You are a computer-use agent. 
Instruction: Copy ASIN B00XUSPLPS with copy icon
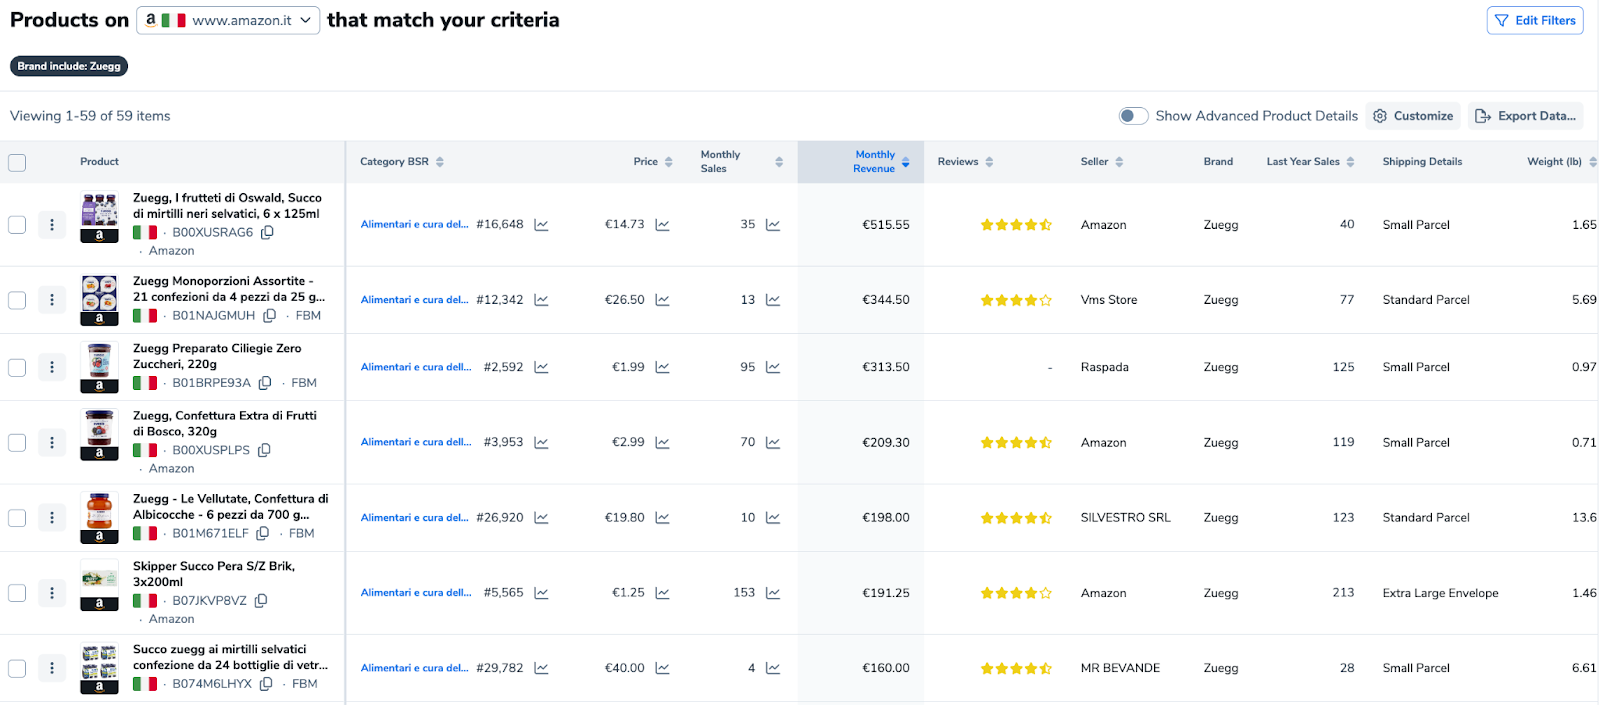pos(264,450)
